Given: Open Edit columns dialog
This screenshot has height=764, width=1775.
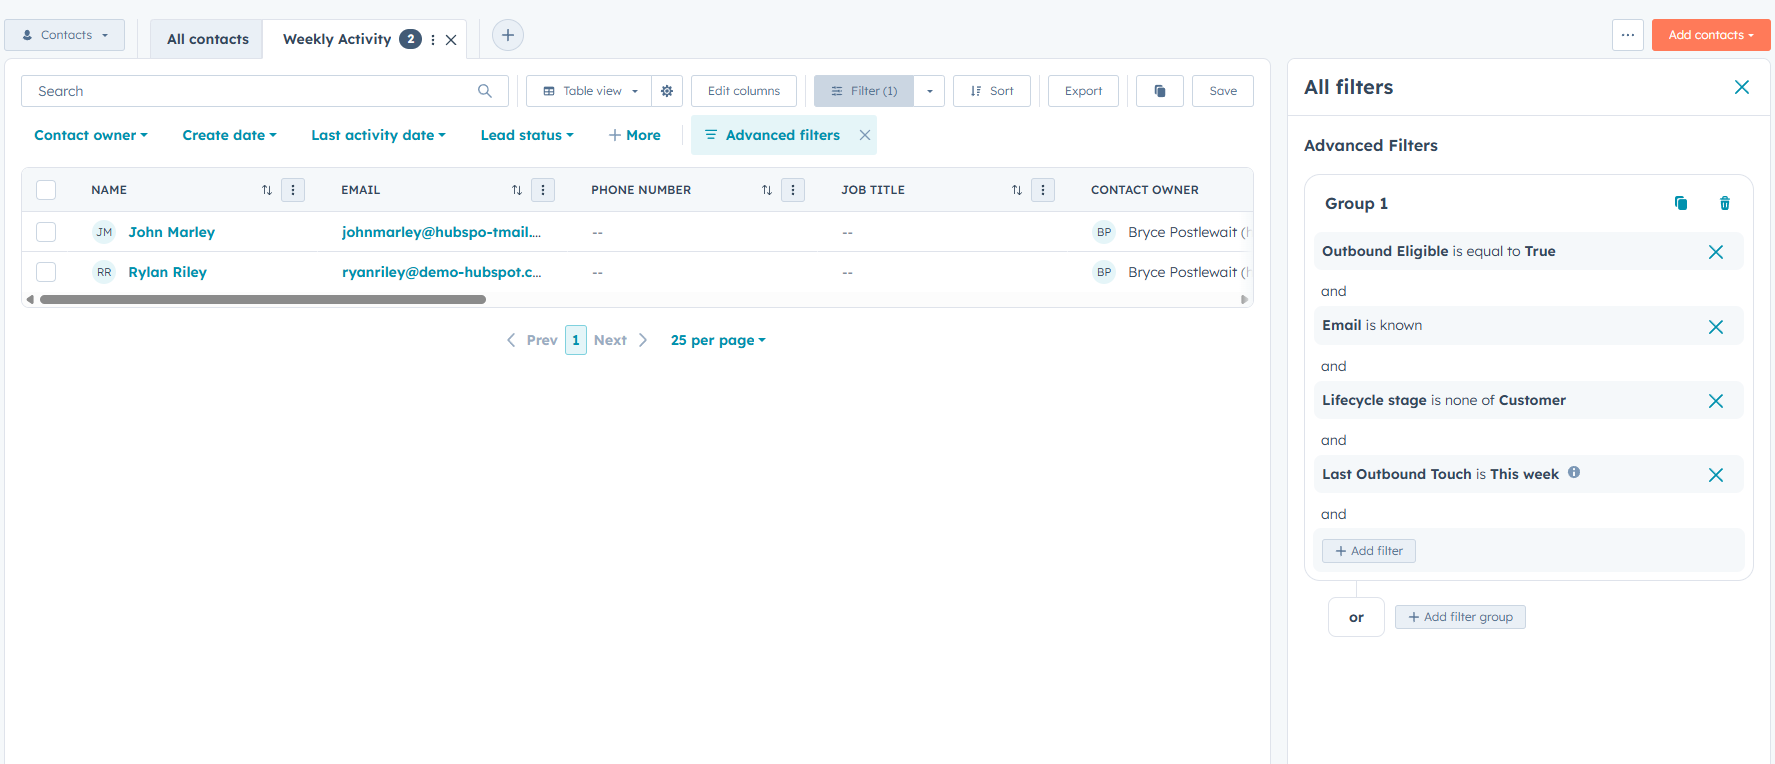Looking at the screenshot, I should pyautogui.click(x=744, y=91).
